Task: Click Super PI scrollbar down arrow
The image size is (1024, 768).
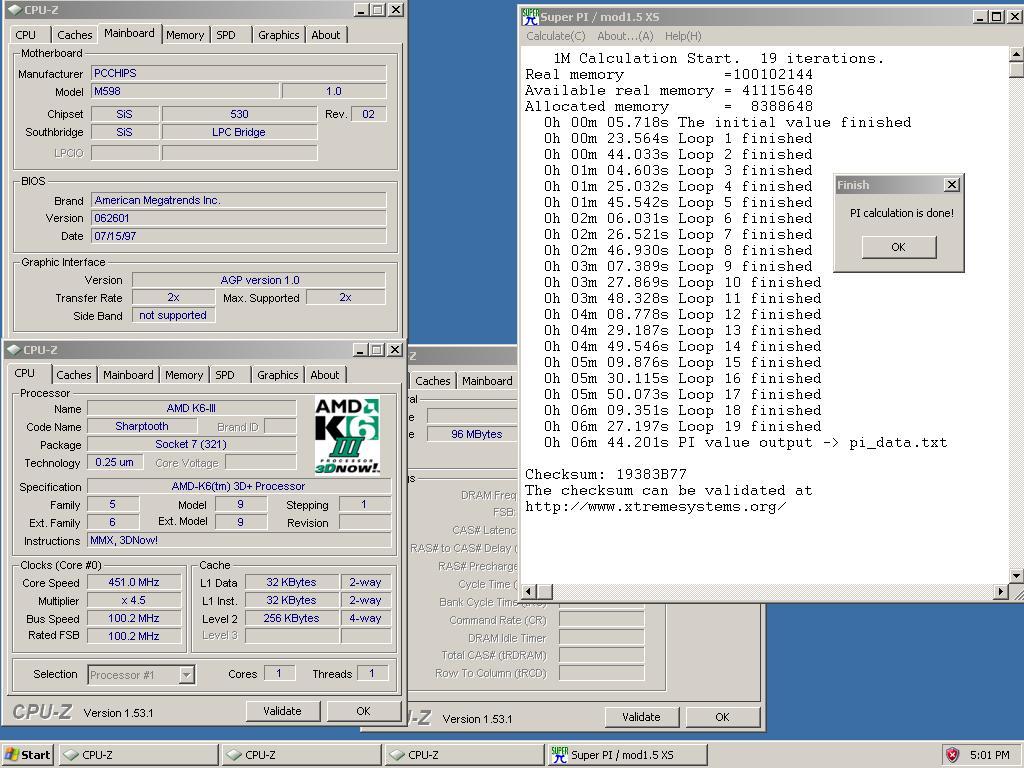Action: coord(1016,576)
